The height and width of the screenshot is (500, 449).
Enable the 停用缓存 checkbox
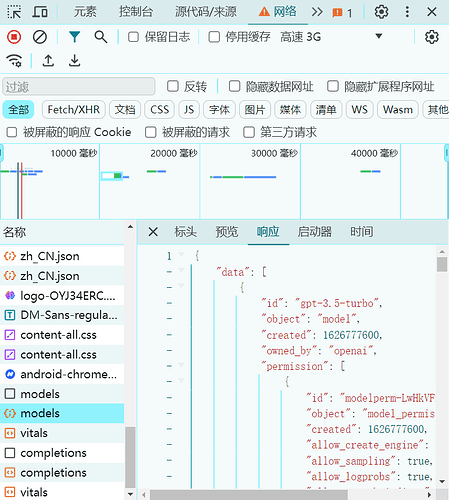[214, 37]
